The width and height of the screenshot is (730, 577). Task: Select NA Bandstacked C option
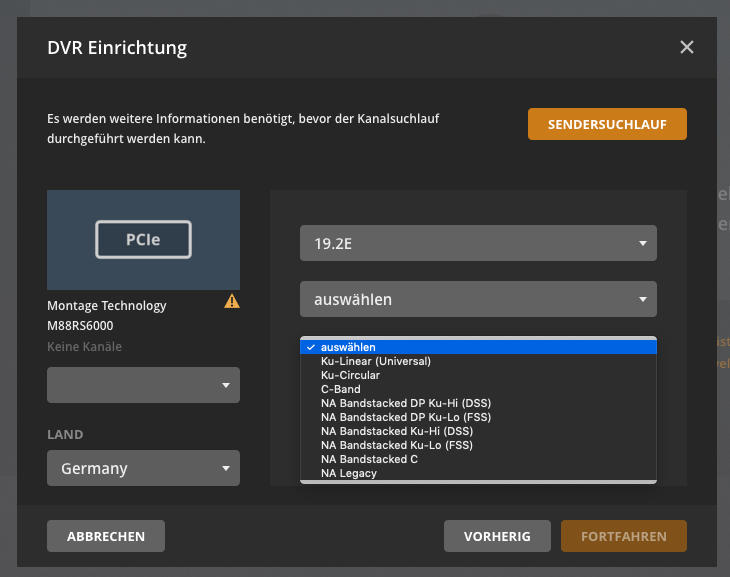478,459
